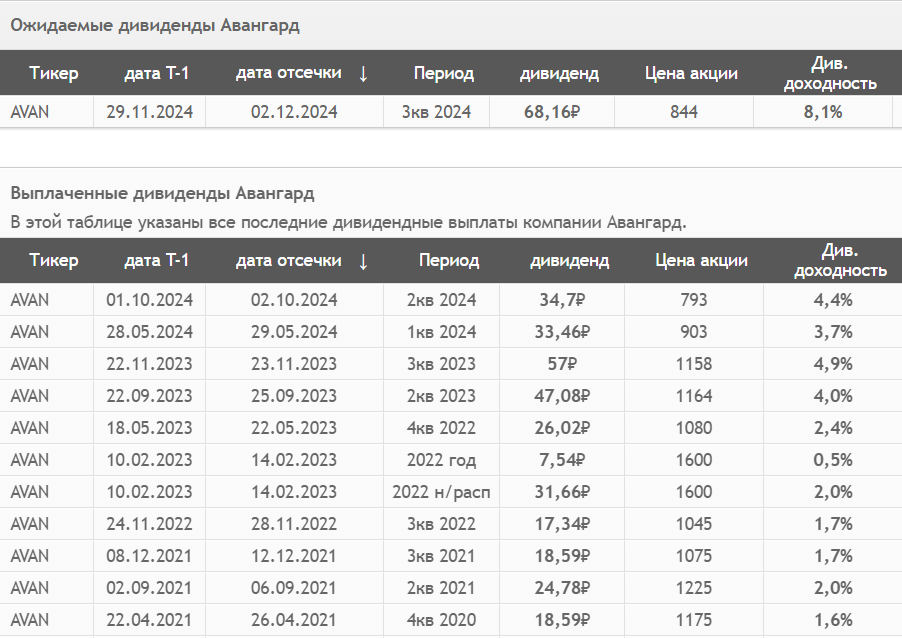The height and width of the screenshot is (638, 902).
Task: Click dividend 24,78₽ cell
Action: coord(562,588)
